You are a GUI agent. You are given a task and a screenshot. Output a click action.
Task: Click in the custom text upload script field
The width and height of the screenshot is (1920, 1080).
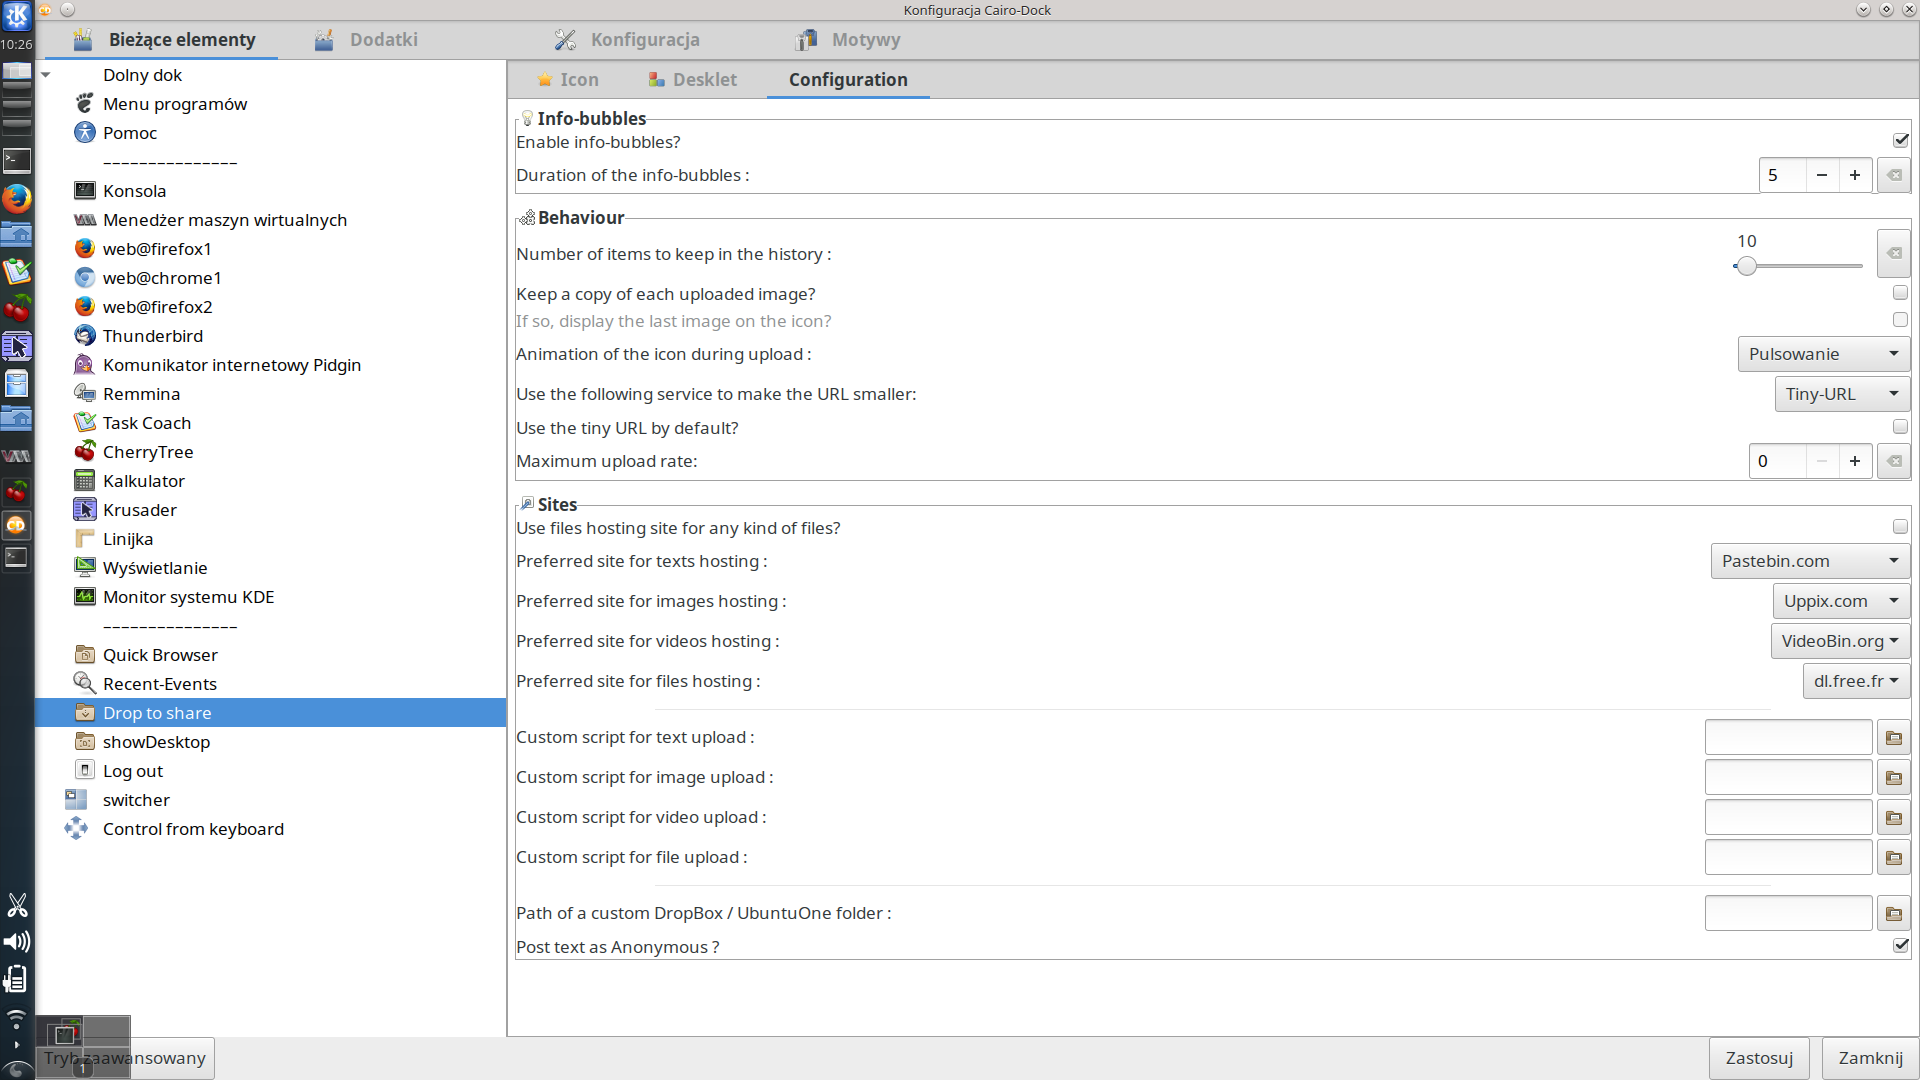1788,738
